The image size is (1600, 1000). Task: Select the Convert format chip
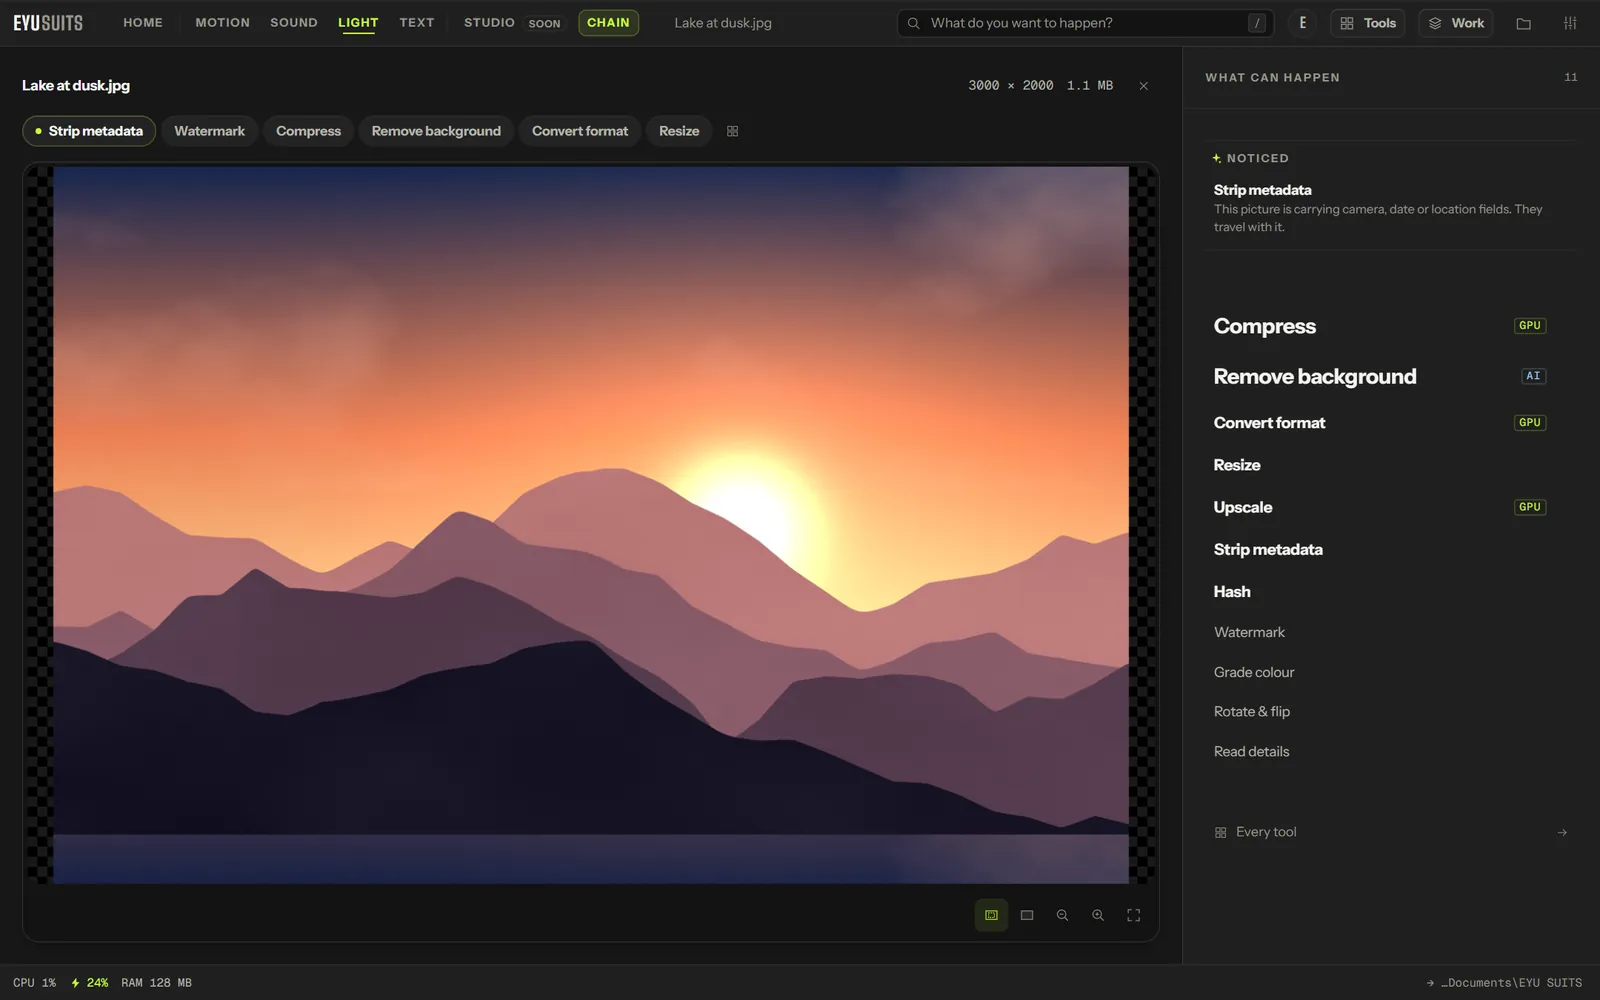click(x=580, y=131)
